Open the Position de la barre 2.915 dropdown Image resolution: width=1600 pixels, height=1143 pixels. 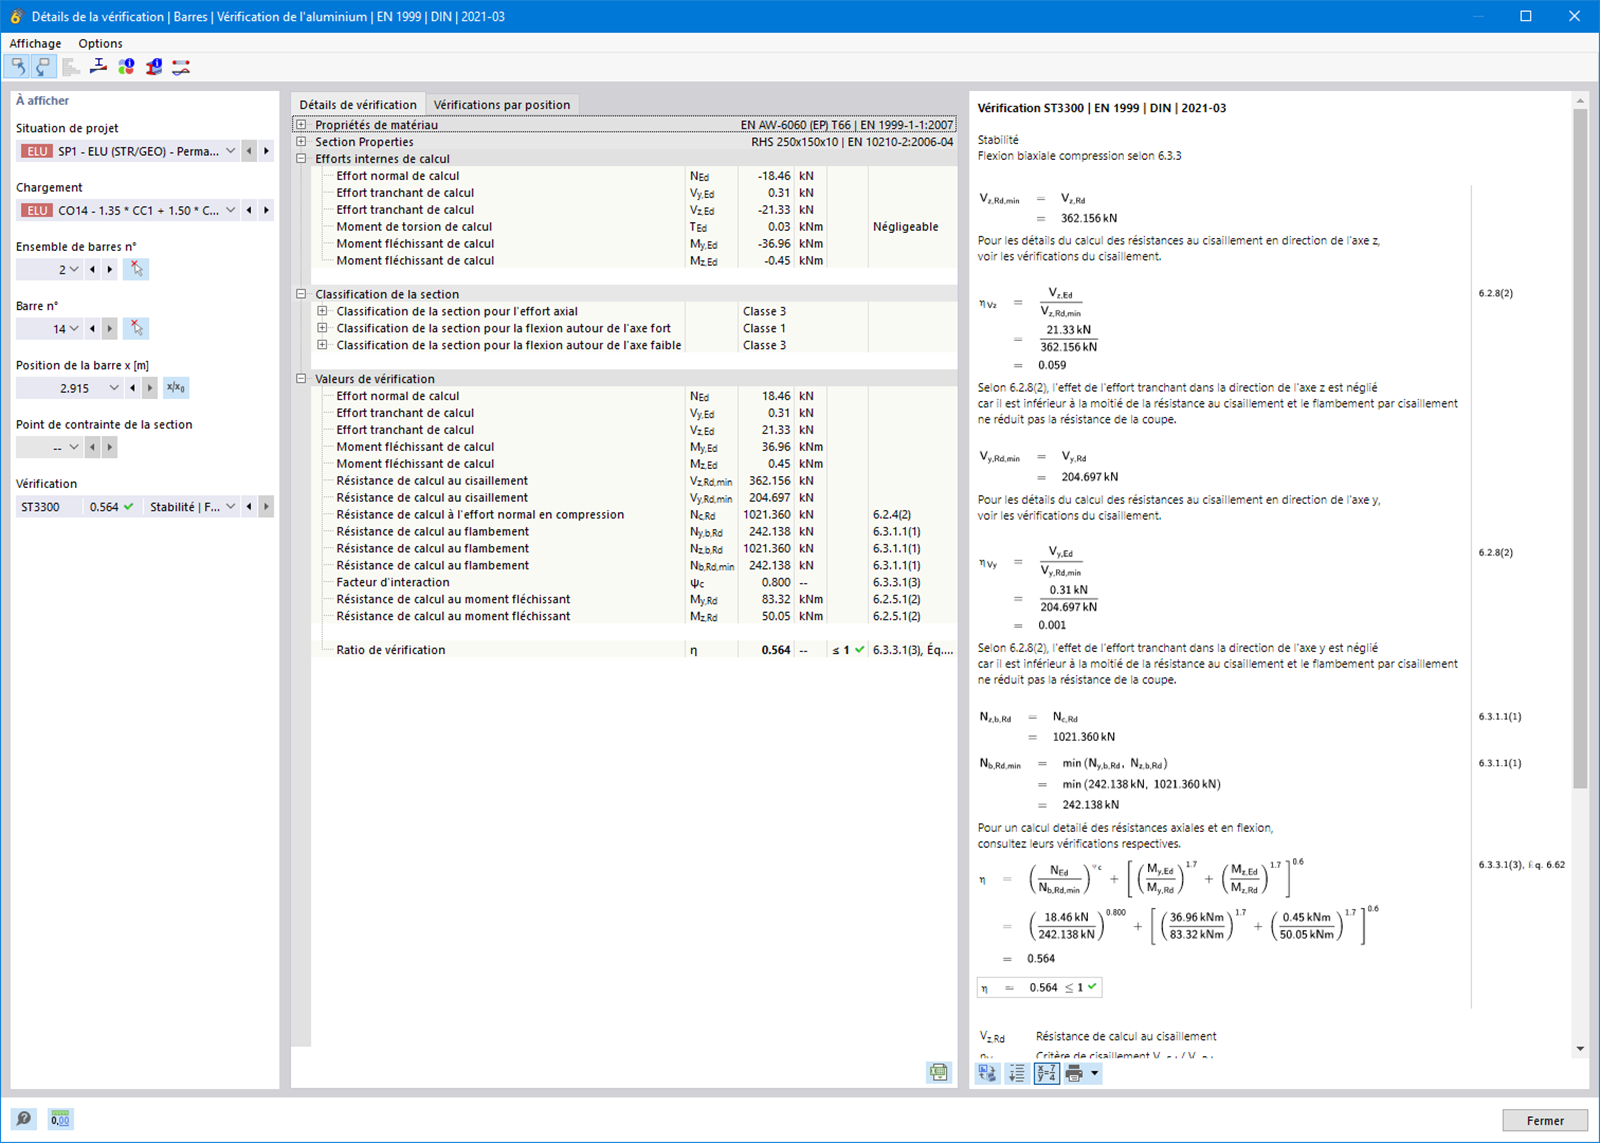coord(114,388)
